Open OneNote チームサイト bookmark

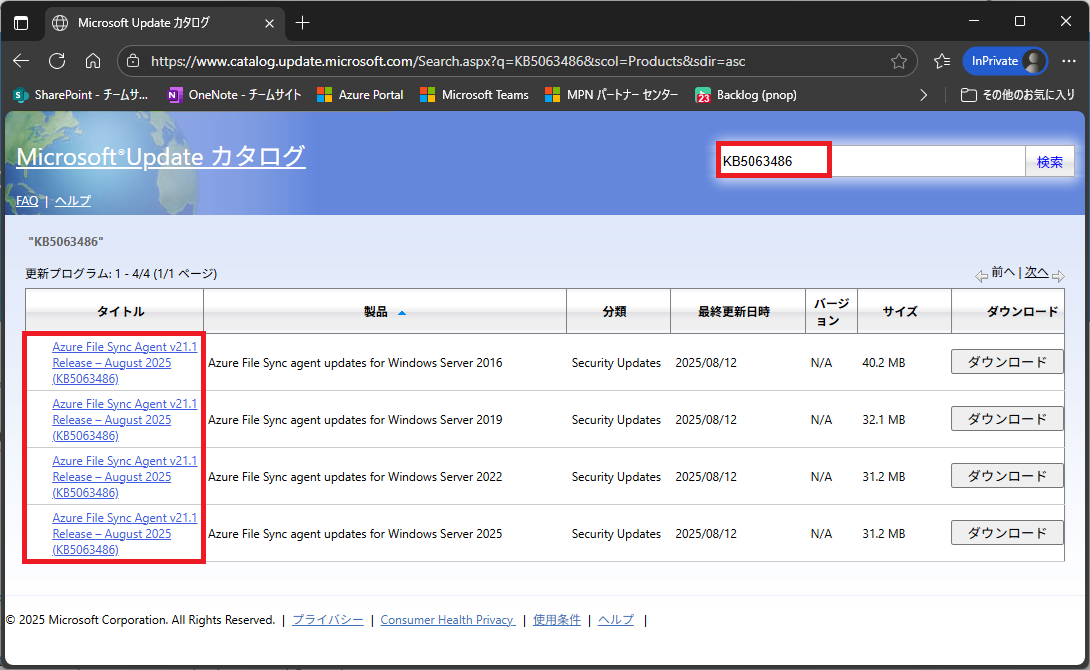click(234, 95)
